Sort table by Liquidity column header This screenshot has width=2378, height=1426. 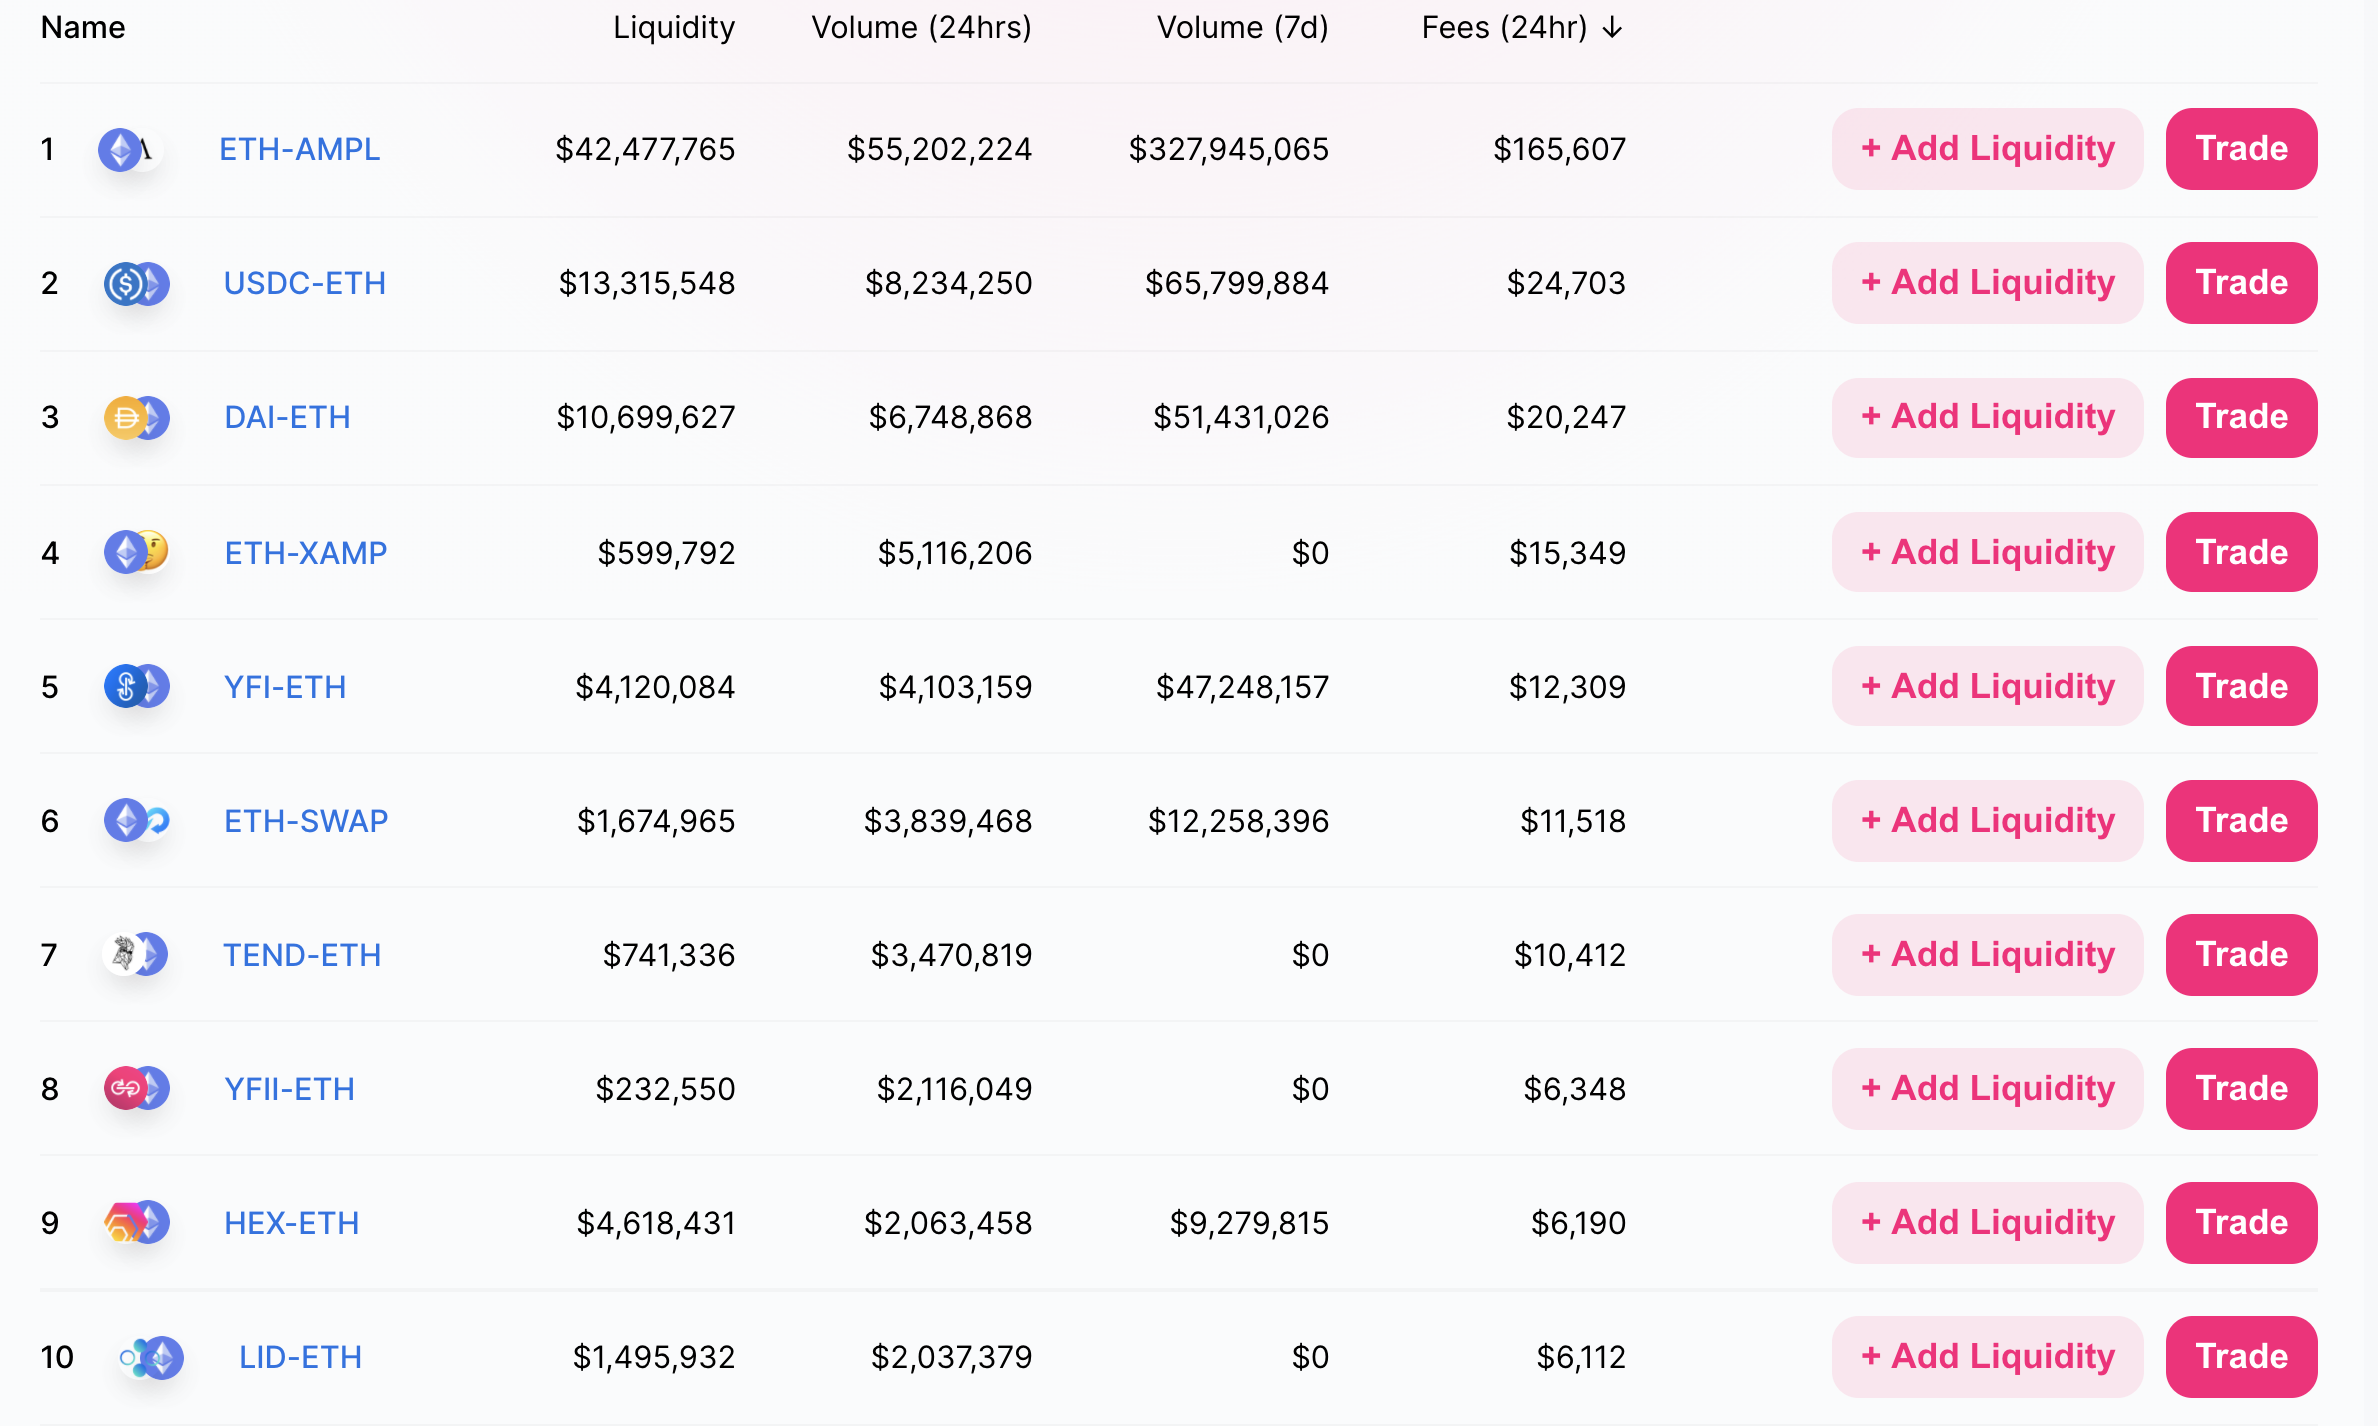674,27
